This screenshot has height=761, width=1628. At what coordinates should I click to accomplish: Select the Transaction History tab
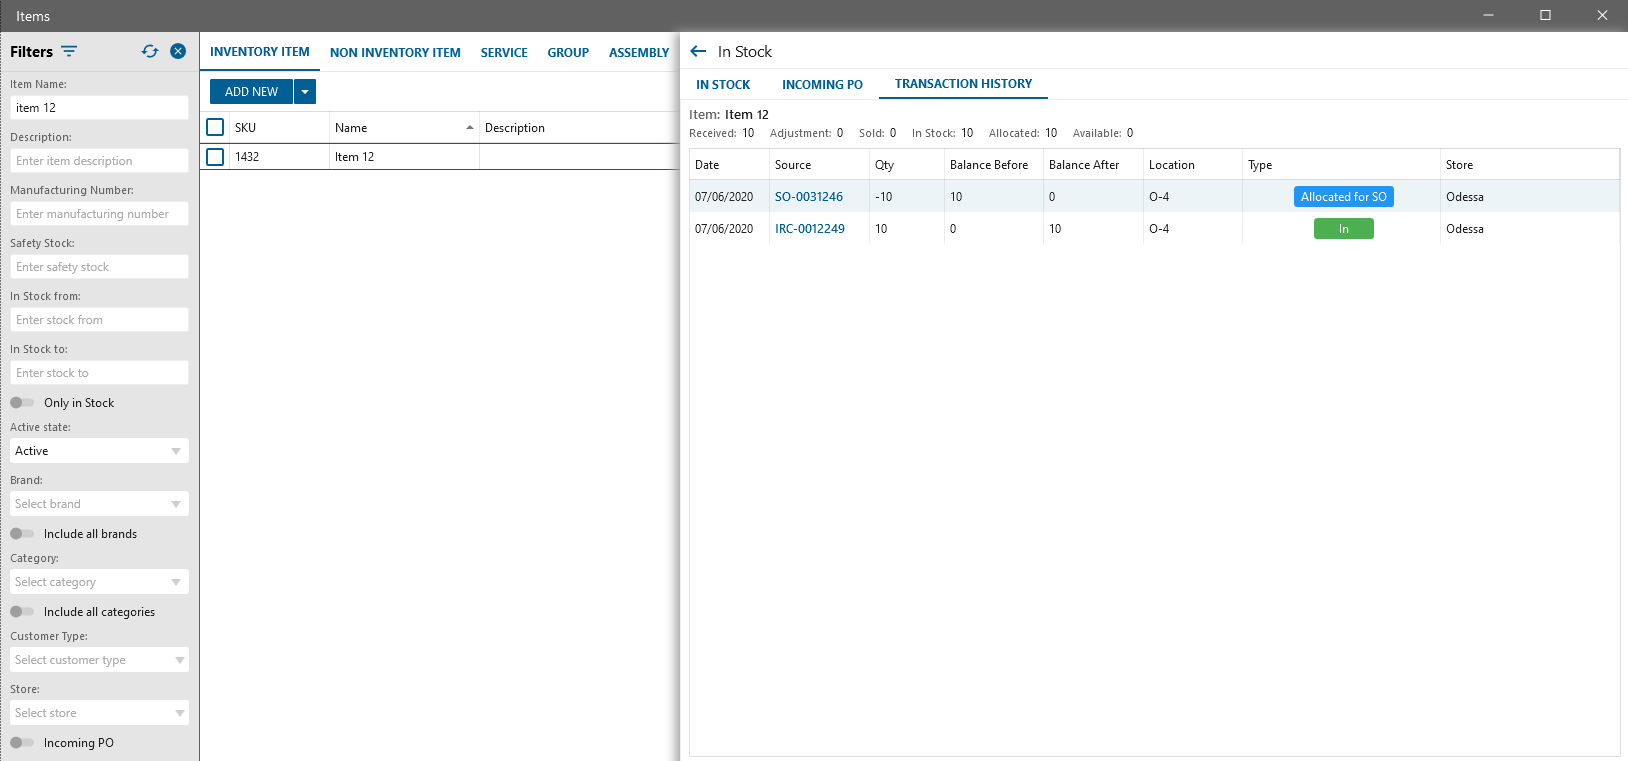pos(963,84)
